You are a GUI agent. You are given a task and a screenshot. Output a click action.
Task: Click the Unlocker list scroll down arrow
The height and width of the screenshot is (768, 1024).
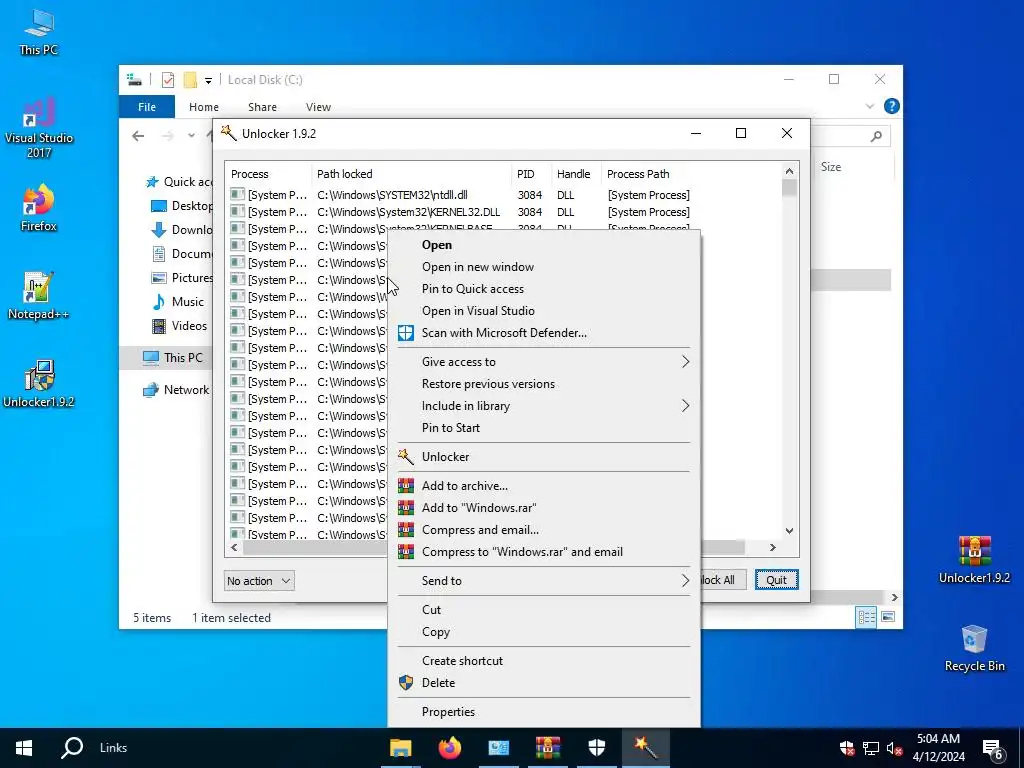[x=790, y=531]
